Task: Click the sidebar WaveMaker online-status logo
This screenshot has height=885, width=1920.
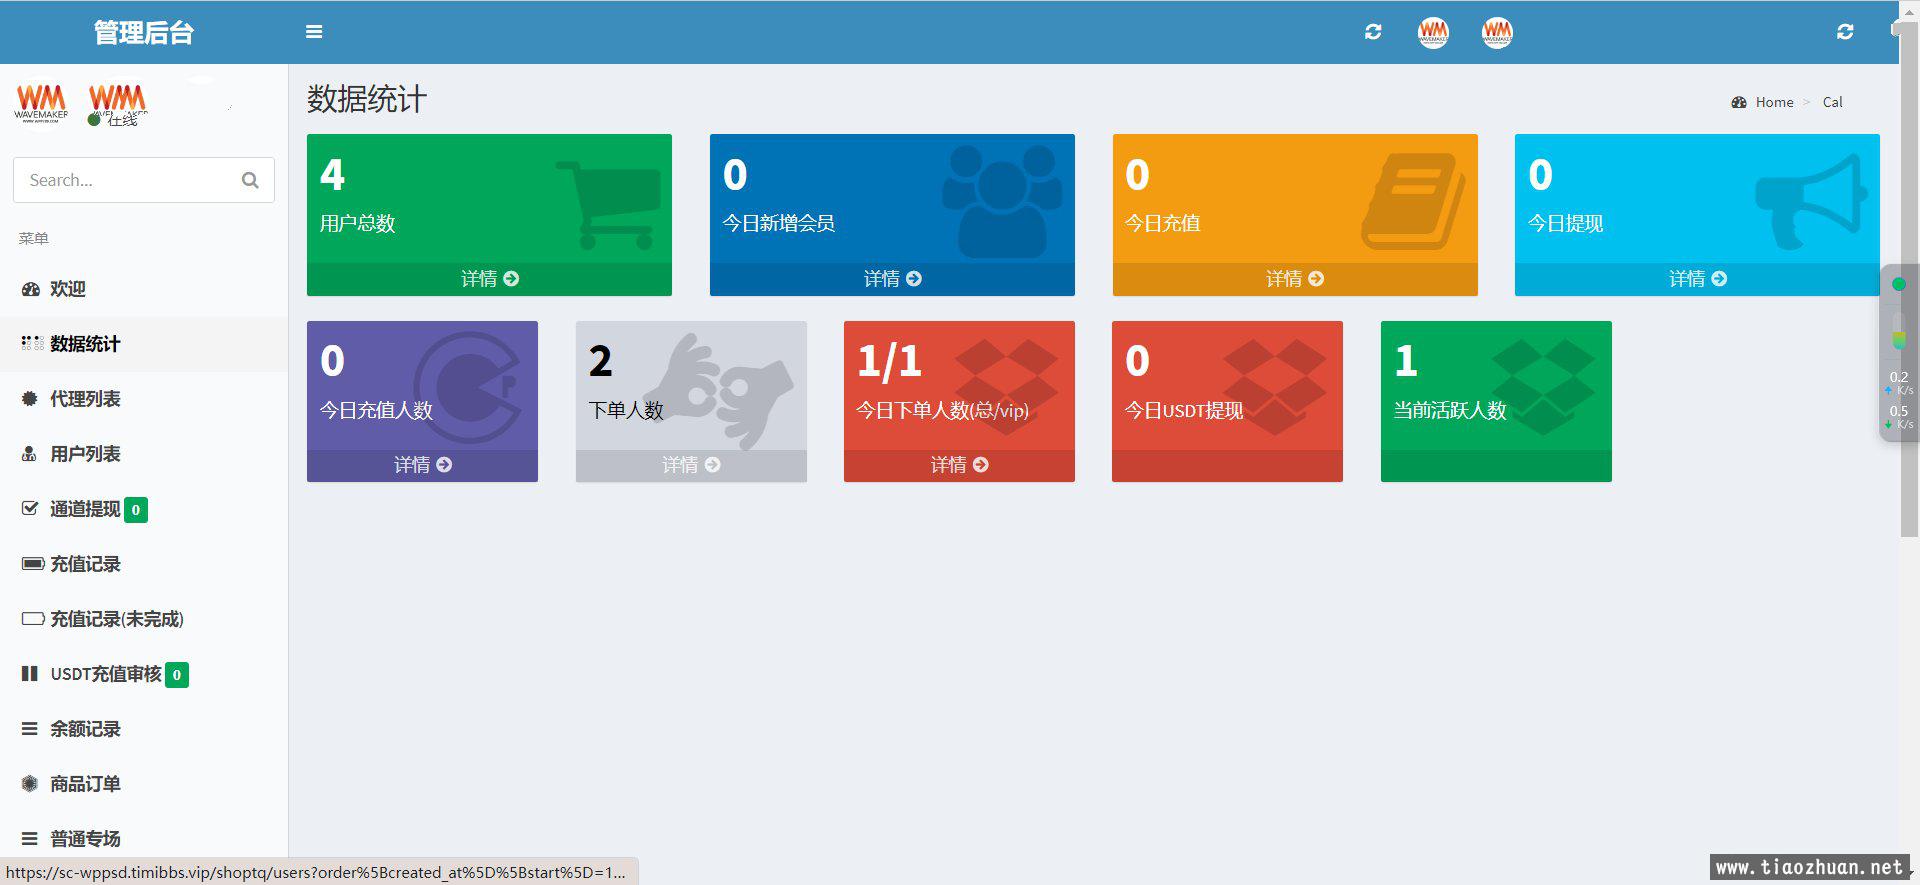Action: pyautogui.click(x=117, y=104)
